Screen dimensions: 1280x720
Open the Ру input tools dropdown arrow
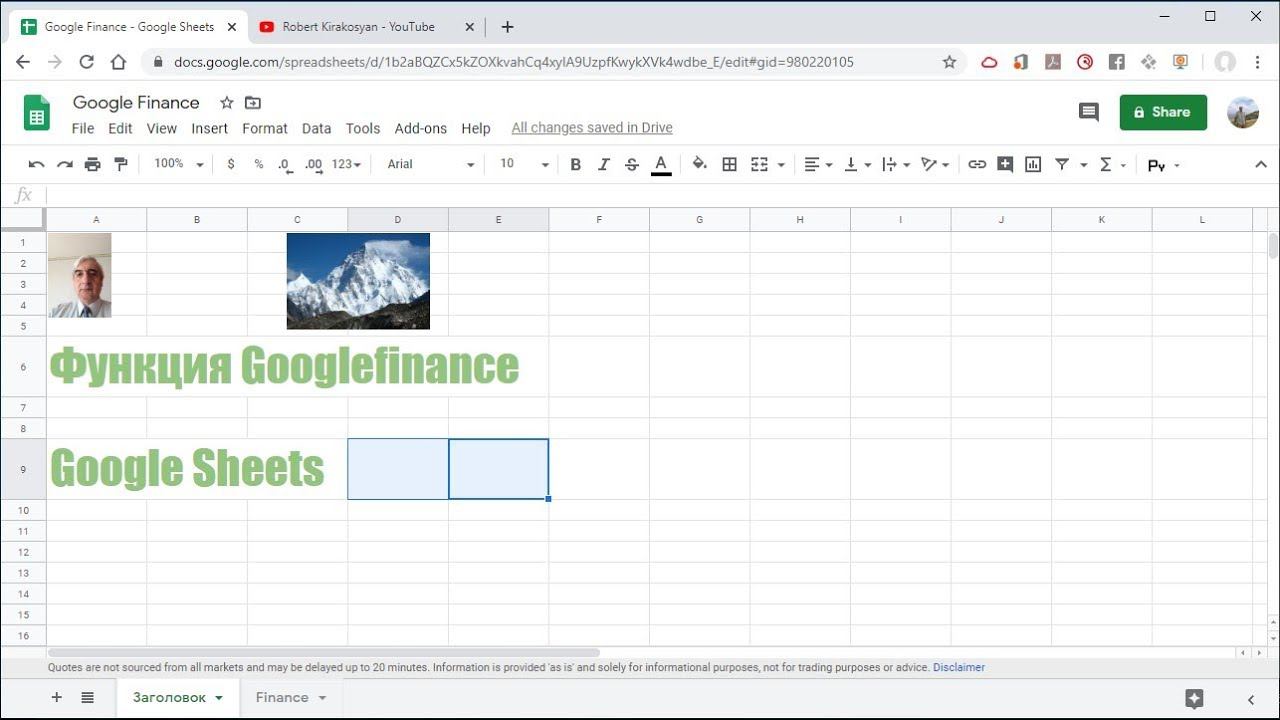pyautogui.click(x=1177, y=165)
